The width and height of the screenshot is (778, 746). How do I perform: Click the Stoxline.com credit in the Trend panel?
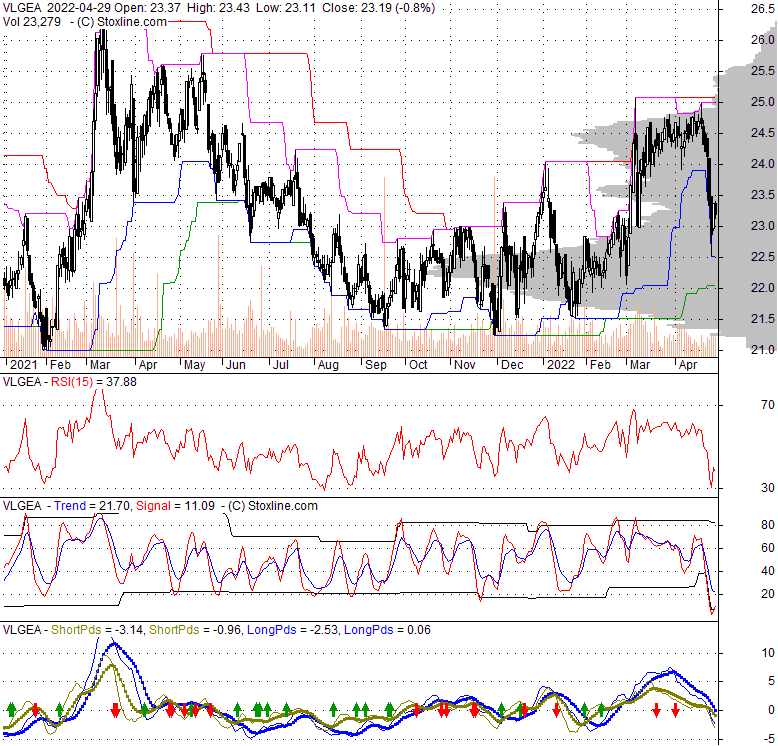pyautogui.click(x=272, y=506)
